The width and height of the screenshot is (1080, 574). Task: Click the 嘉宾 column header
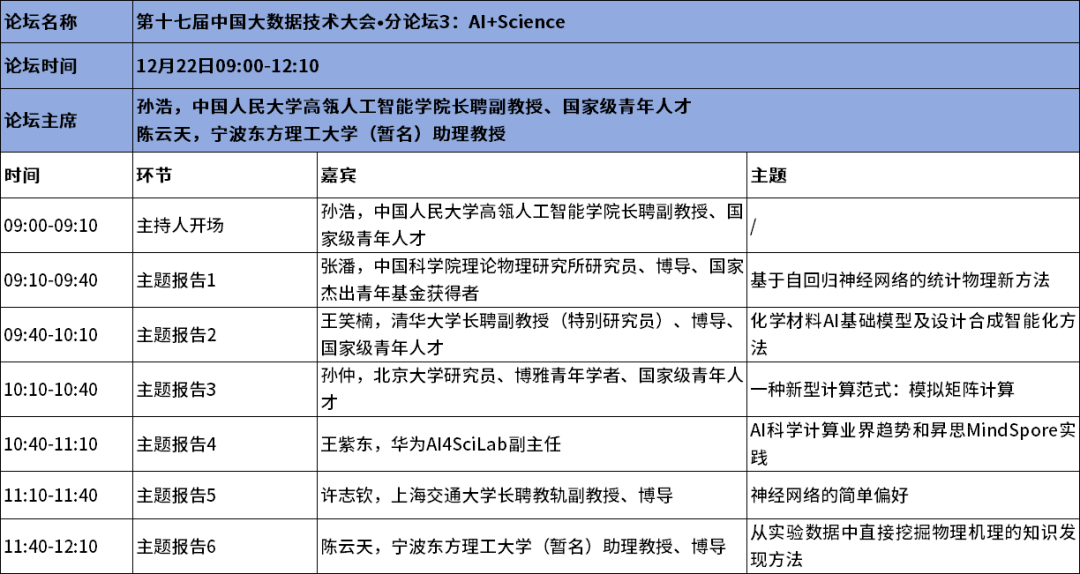(532, 175)
